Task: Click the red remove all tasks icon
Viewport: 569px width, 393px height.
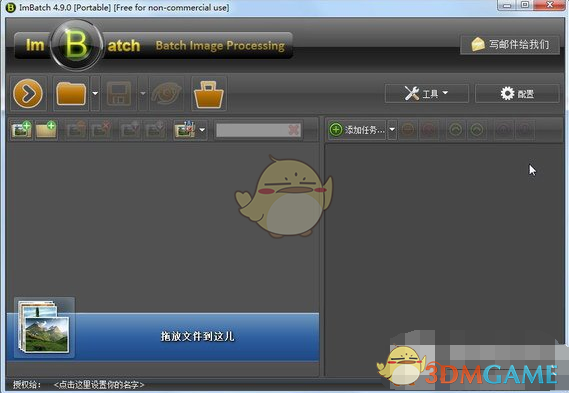Action: (x=429, y=130)
